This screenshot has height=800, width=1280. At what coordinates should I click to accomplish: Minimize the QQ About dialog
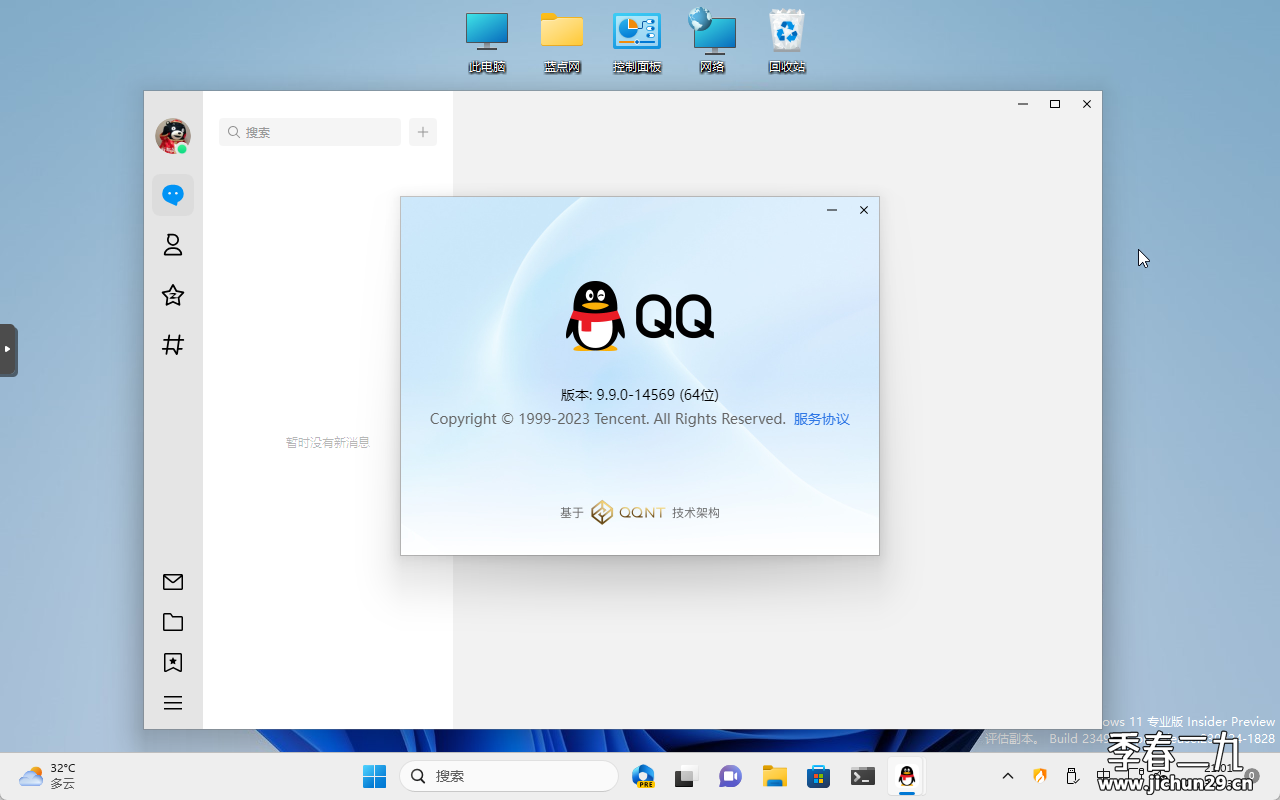tap(832, 210)
